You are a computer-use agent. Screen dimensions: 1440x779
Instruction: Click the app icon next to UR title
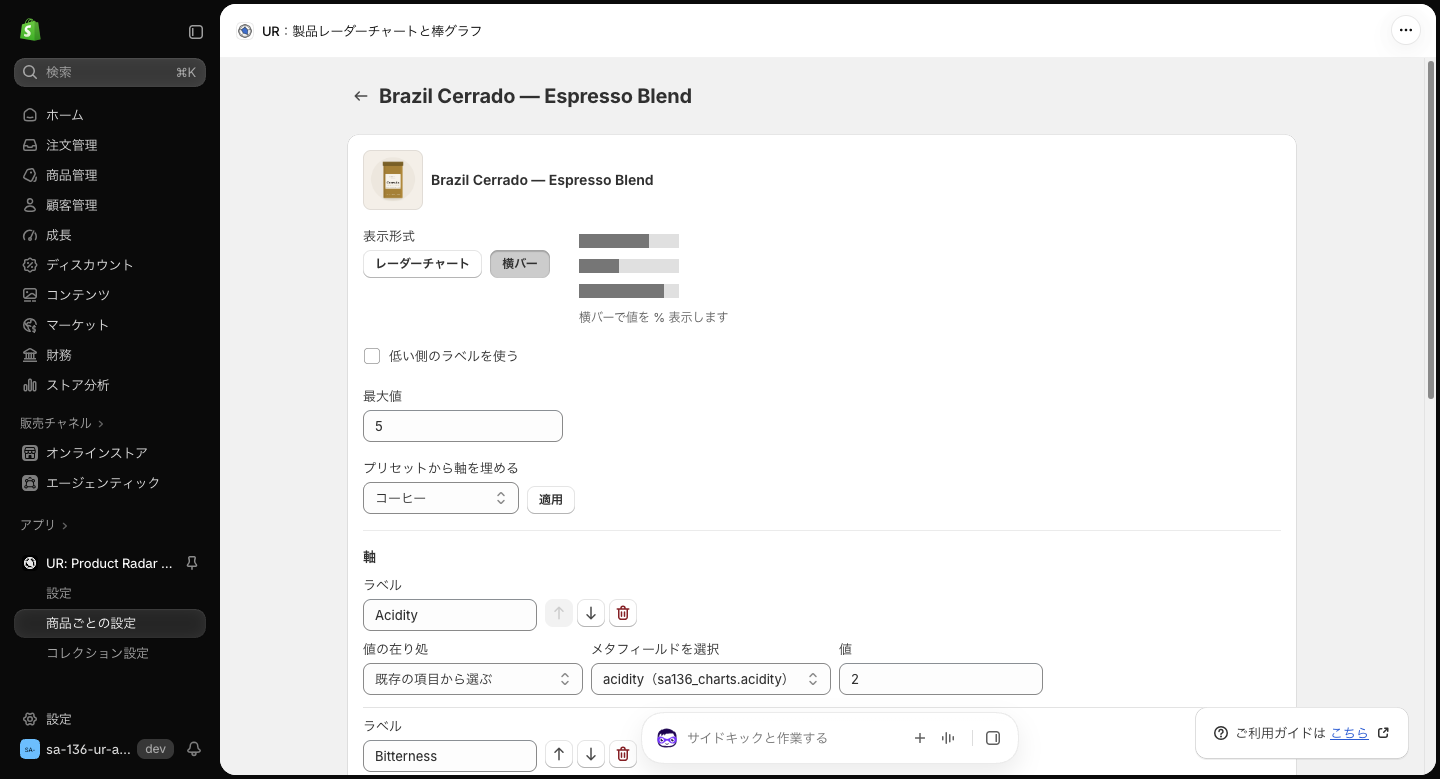pyautogui.click(x=245, y=31)
